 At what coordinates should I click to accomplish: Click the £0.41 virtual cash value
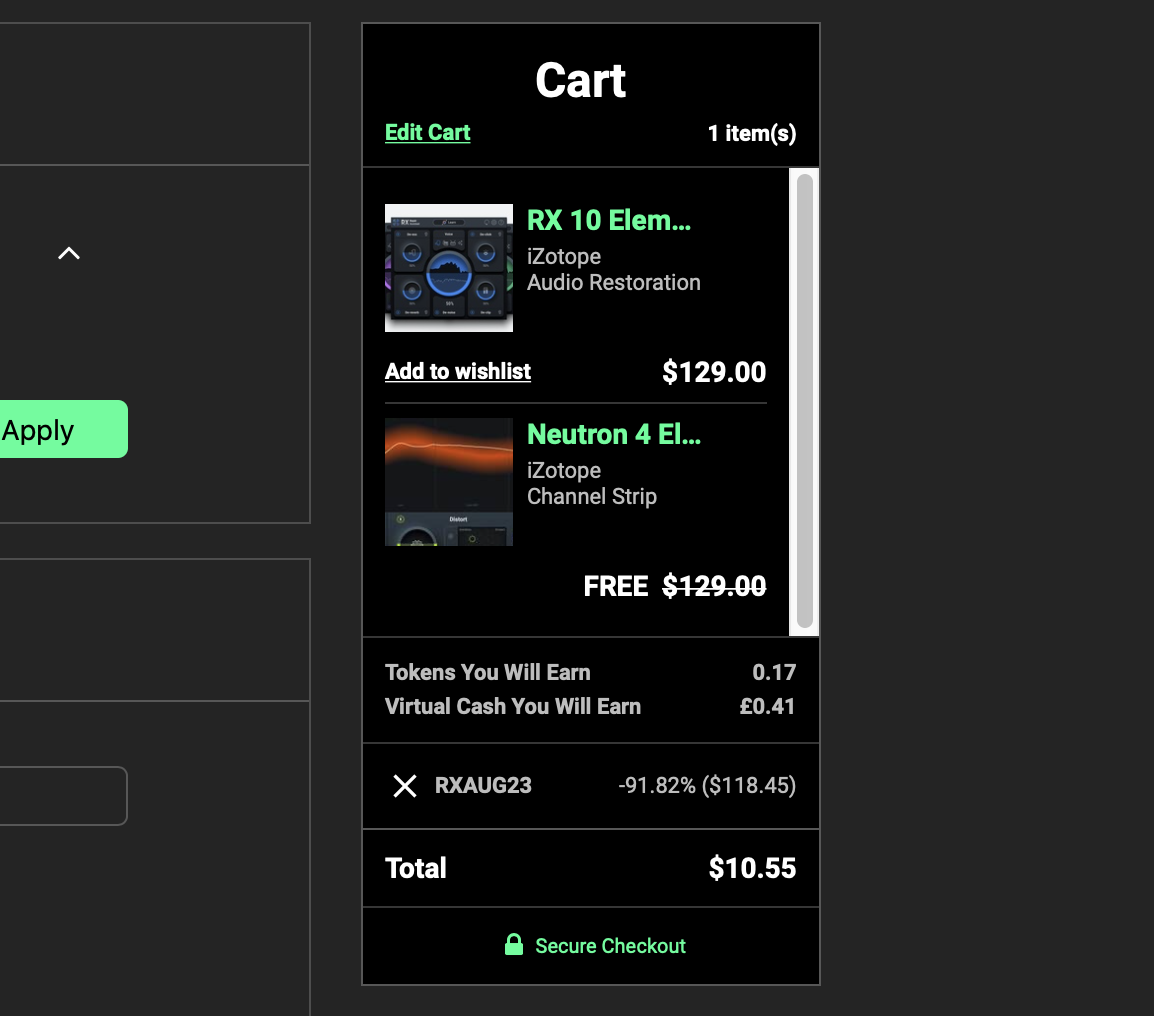(x=768, y=706)
